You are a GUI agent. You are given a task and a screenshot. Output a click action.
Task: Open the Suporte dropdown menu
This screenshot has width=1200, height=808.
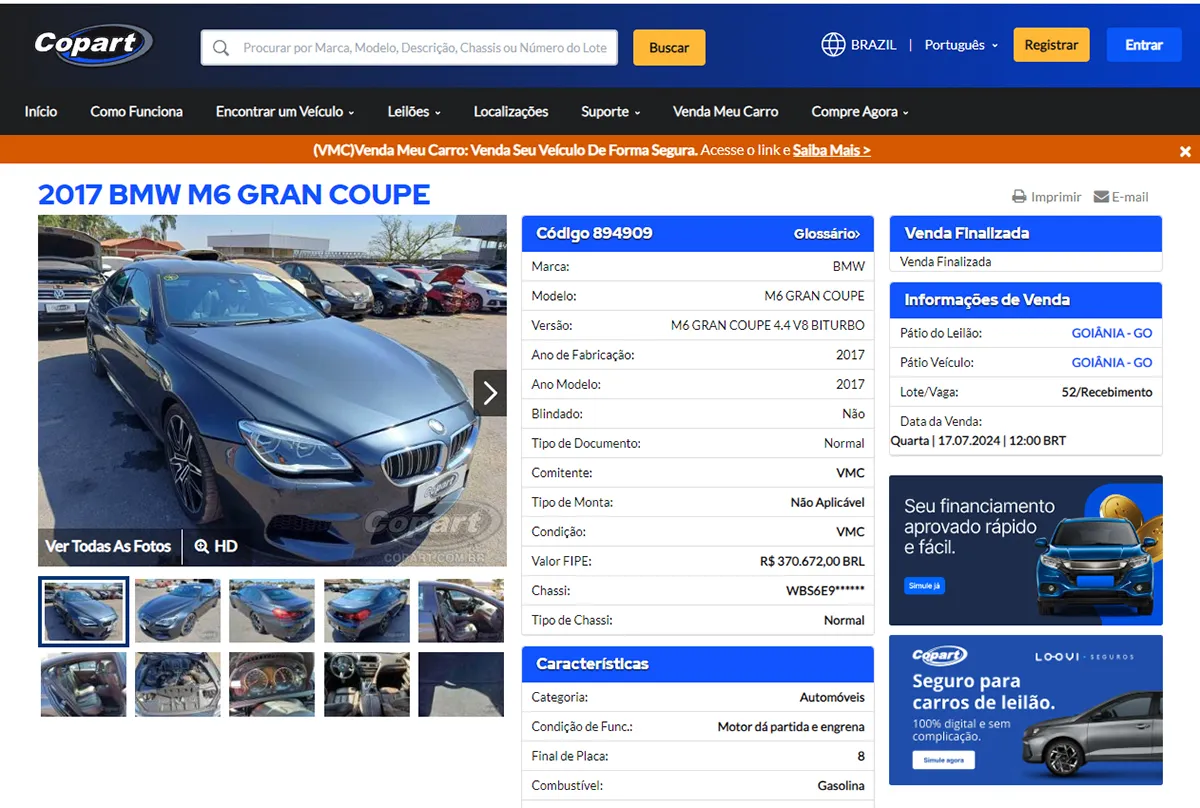[610, 112]
